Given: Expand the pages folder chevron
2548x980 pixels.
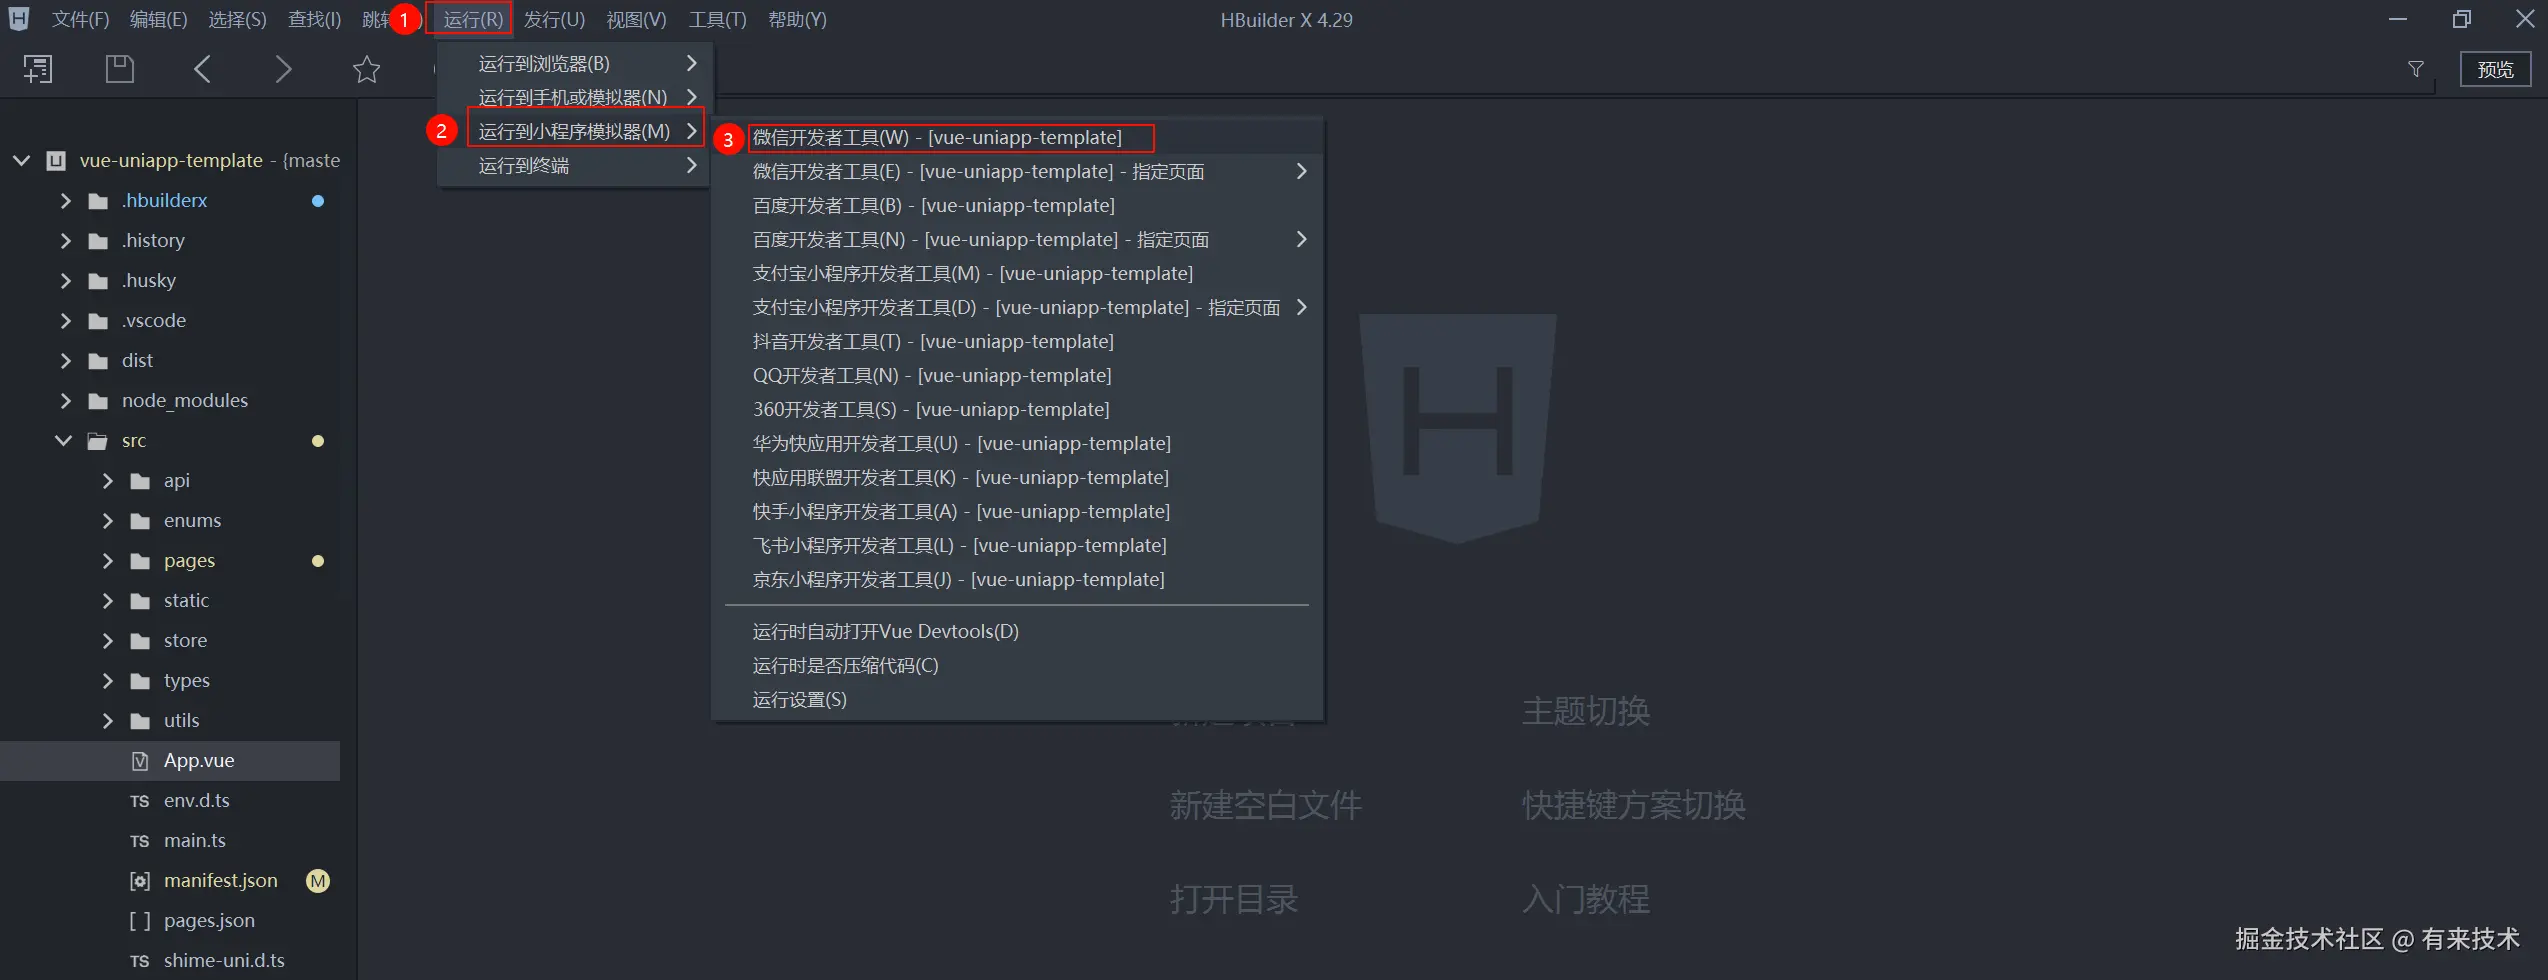Looking at the screenshot, I should (108, 561).
